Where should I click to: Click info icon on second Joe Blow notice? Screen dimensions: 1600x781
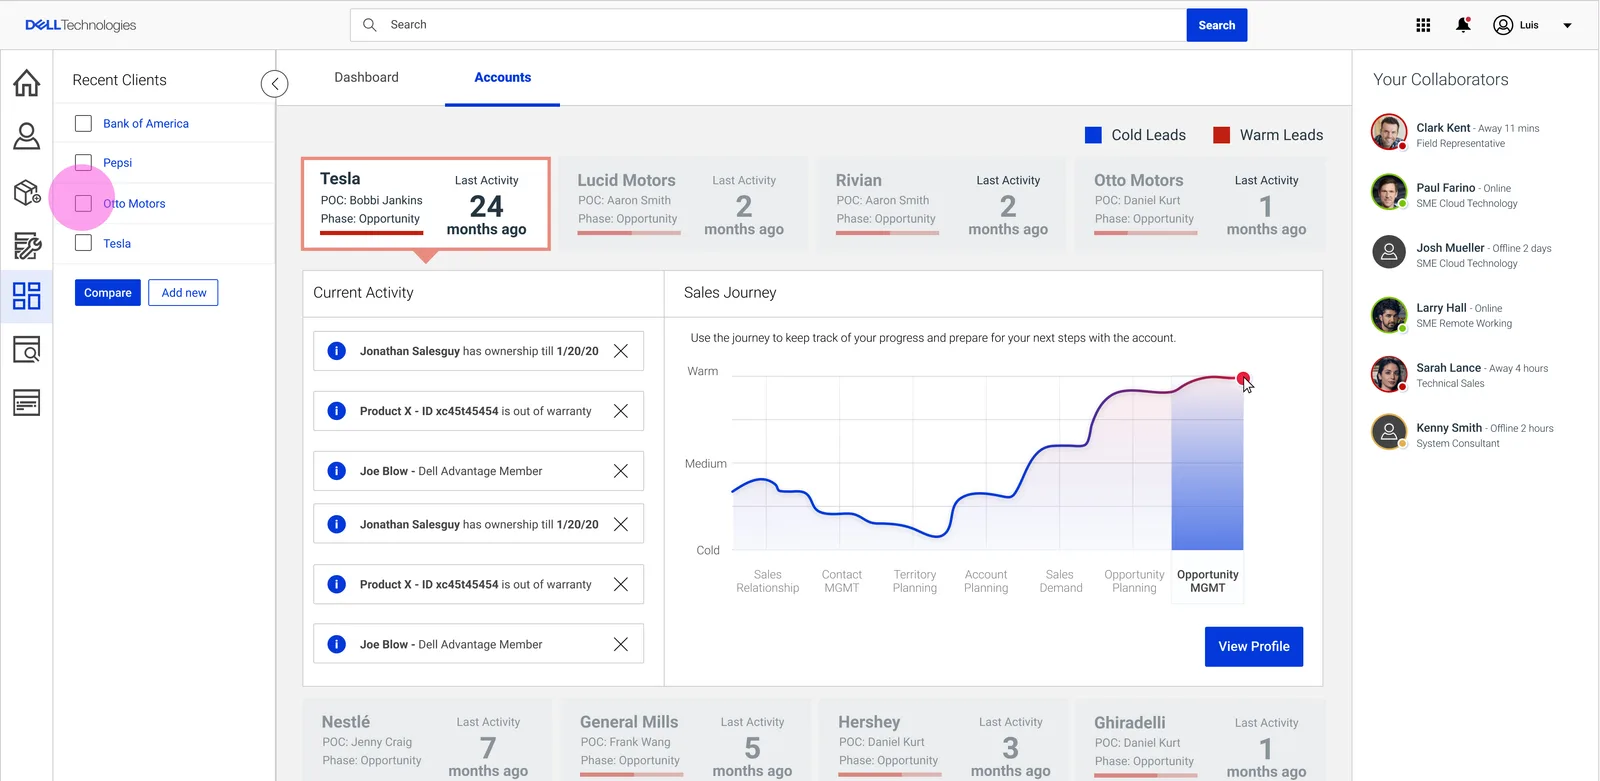337,644
